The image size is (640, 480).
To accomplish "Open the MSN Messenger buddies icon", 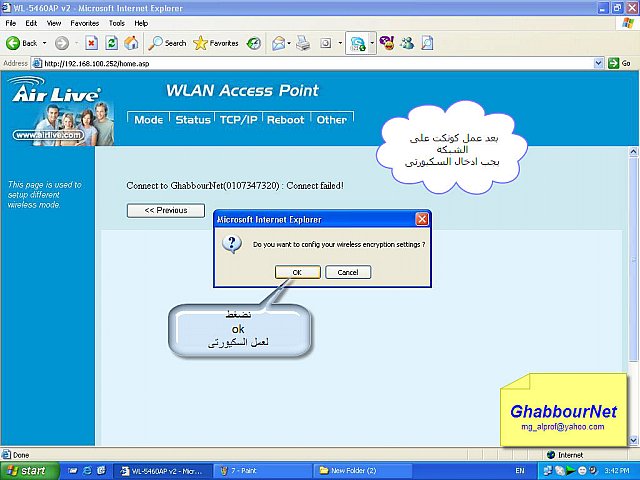I will (407, 43).
